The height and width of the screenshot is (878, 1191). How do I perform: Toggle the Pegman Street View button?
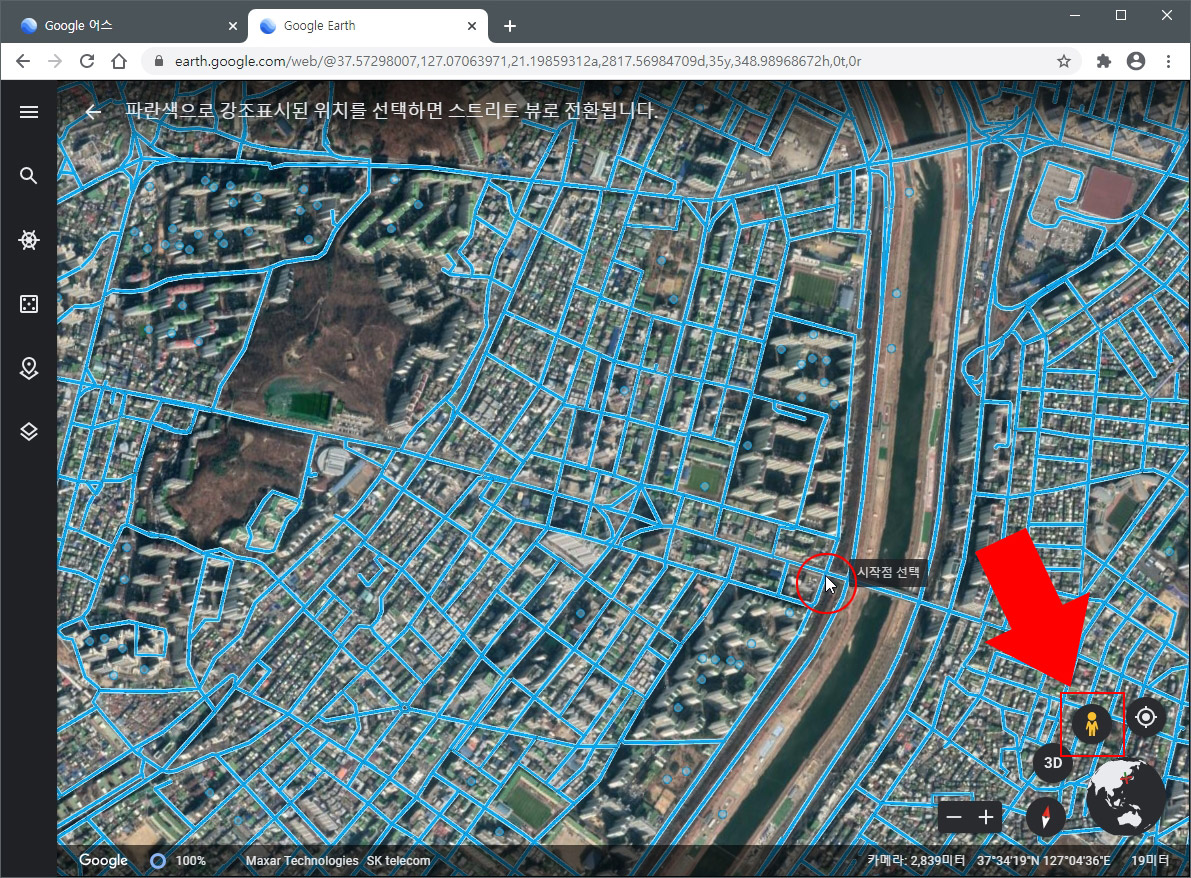[1092, 723]
